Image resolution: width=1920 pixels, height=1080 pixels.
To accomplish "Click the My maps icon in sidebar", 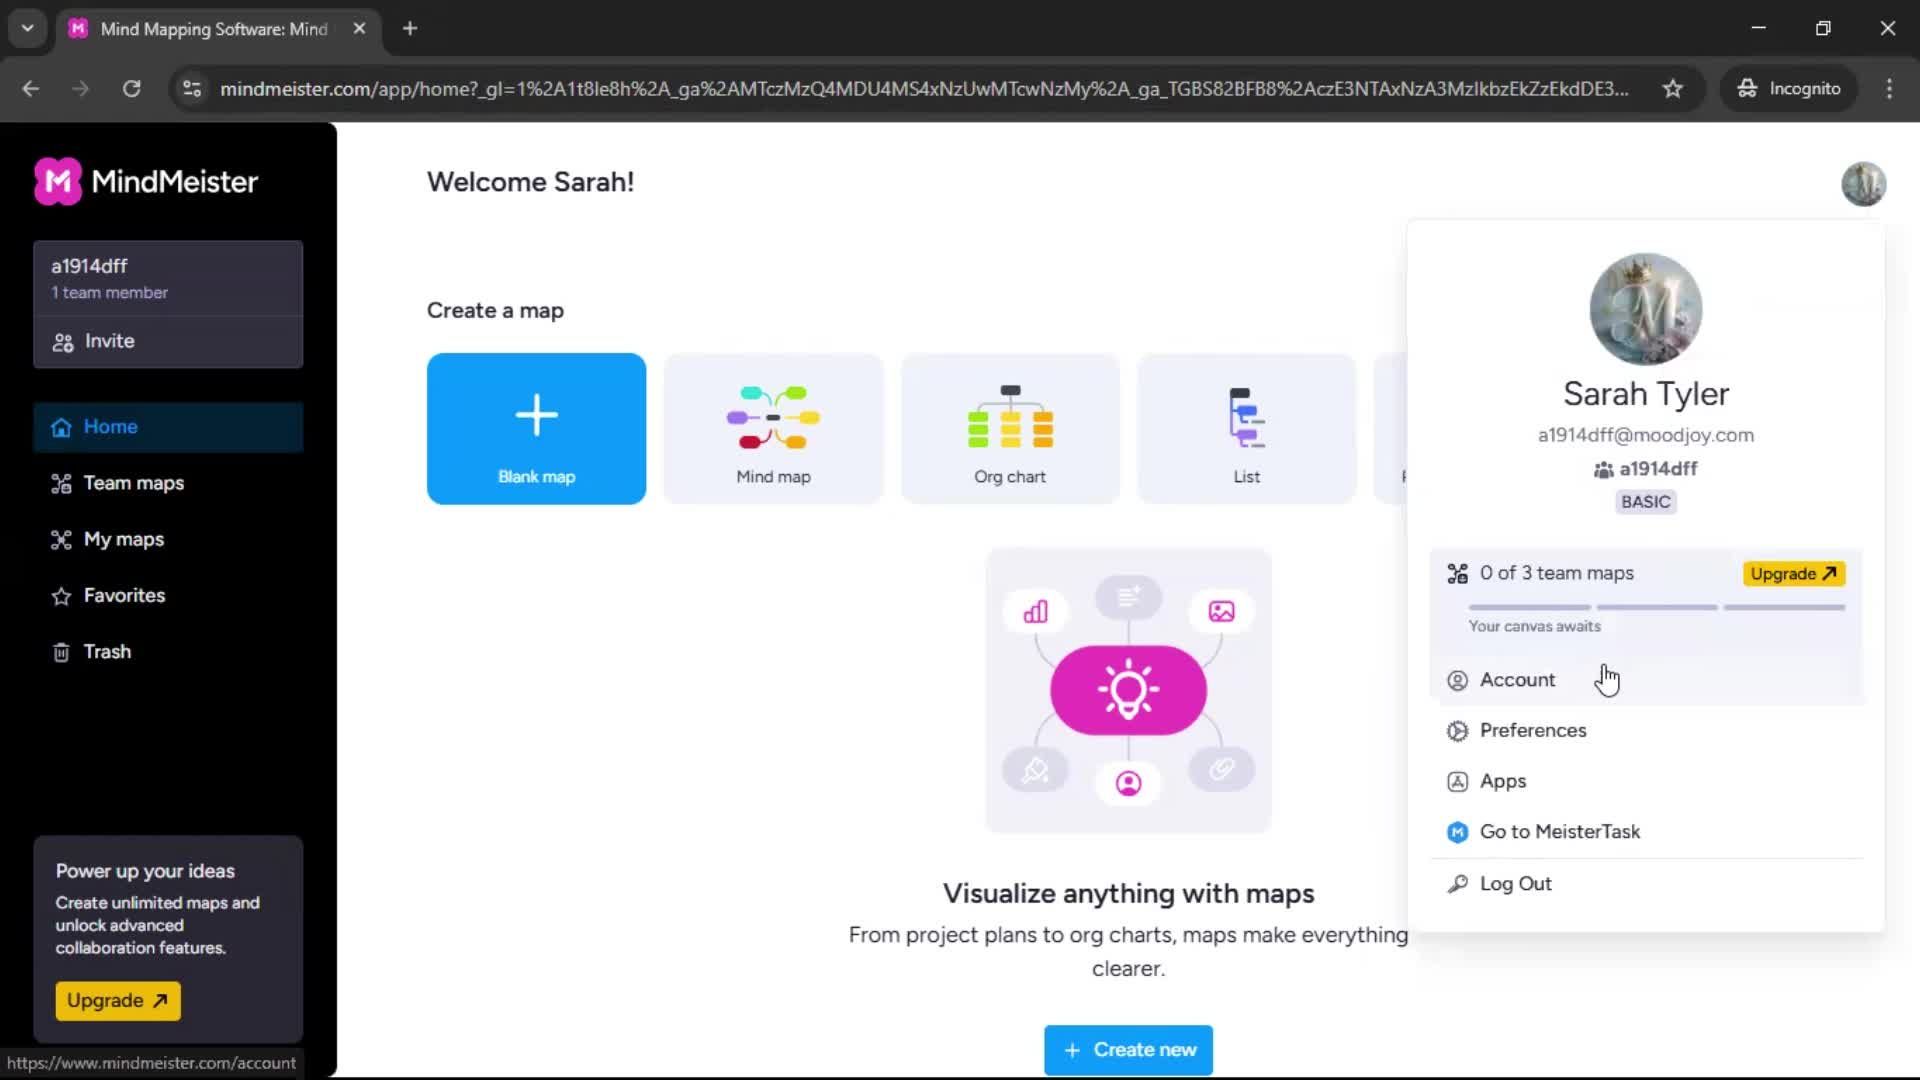I will [x=61, y=539].
